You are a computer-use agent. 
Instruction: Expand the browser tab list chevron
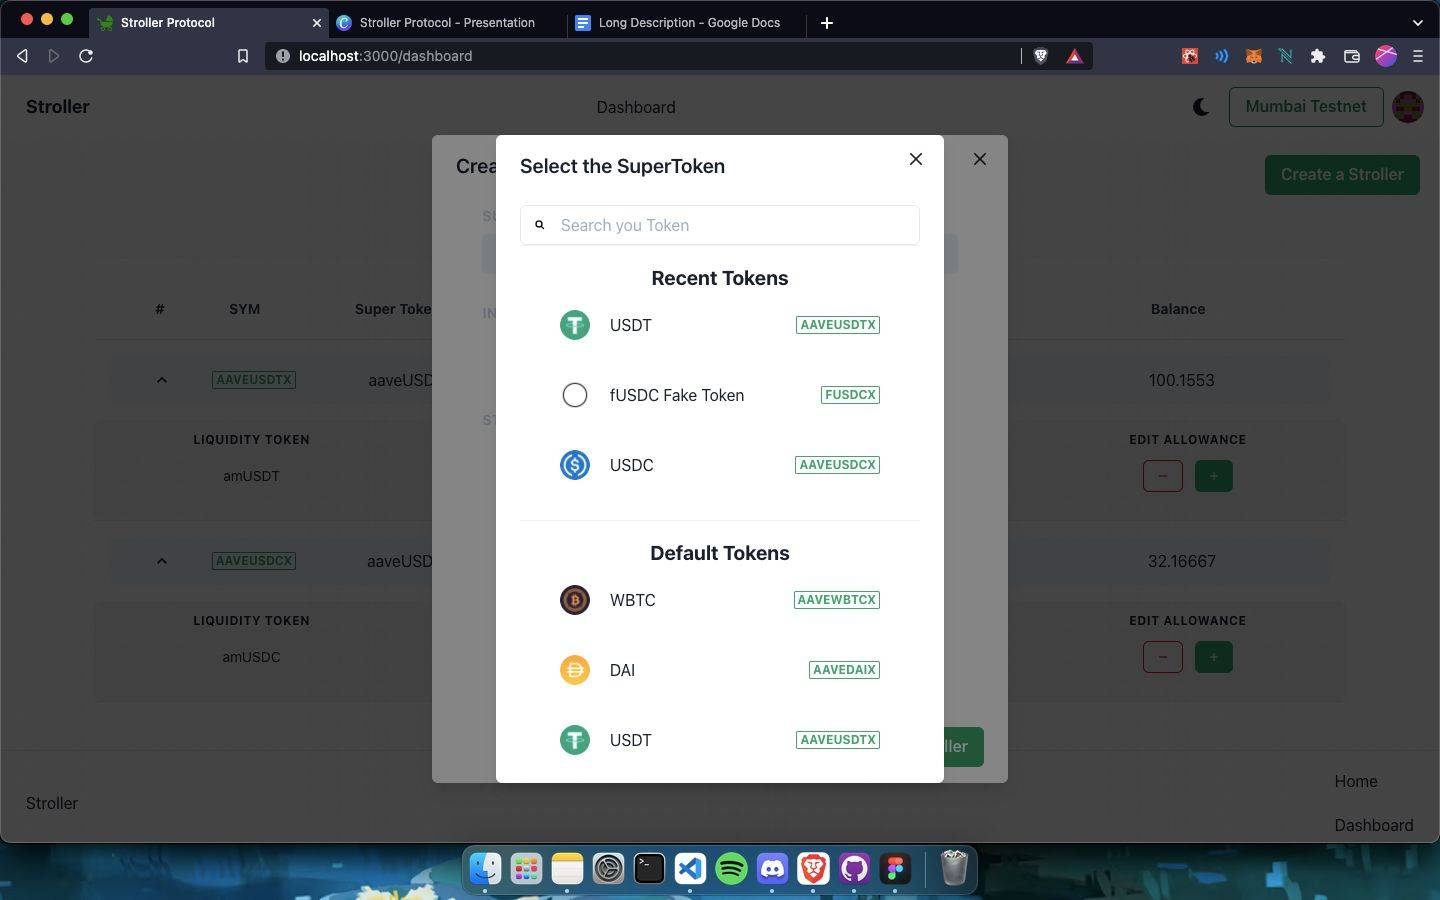1417,22
